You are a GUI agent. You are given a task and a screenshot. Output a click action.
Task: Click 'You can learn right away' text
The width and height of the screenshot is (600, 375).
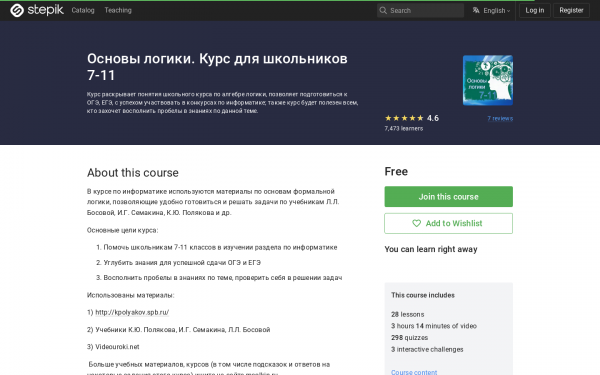point(431,249)
